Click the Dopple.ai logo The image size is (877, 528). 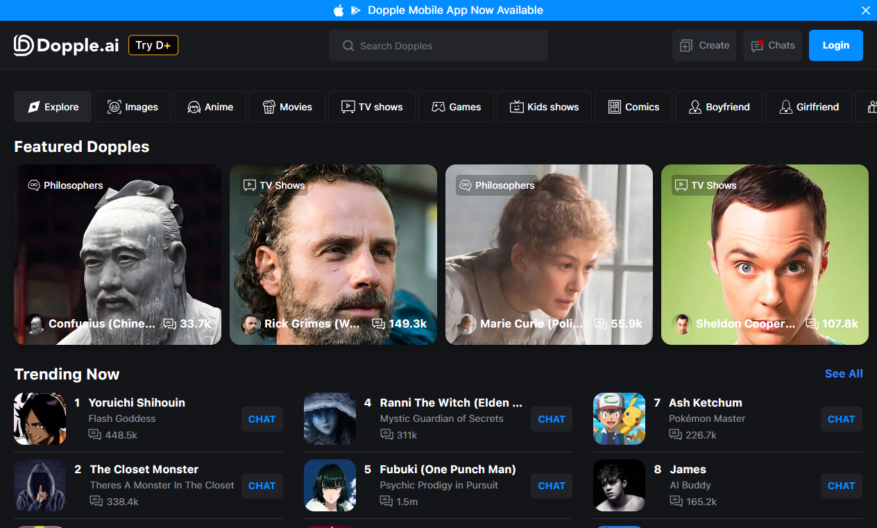[66, 45]
